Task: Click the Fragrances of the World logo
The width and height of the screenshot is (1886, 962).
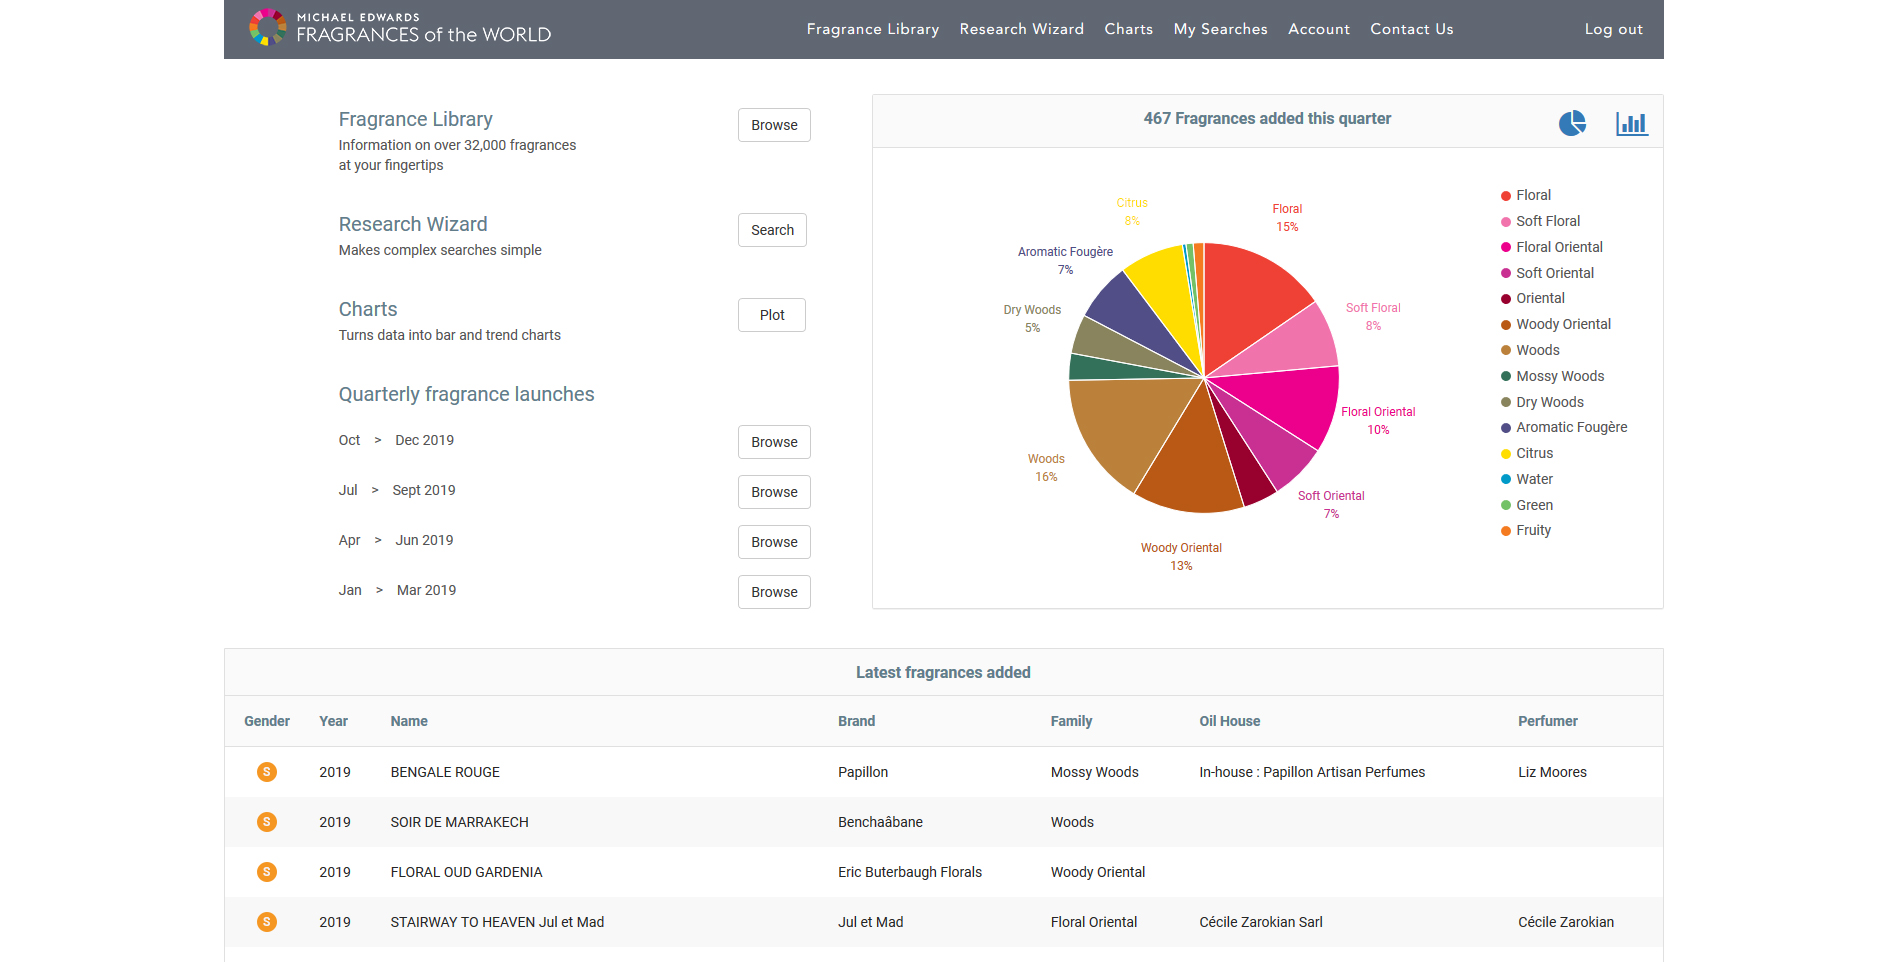Action: pos(400,28)
